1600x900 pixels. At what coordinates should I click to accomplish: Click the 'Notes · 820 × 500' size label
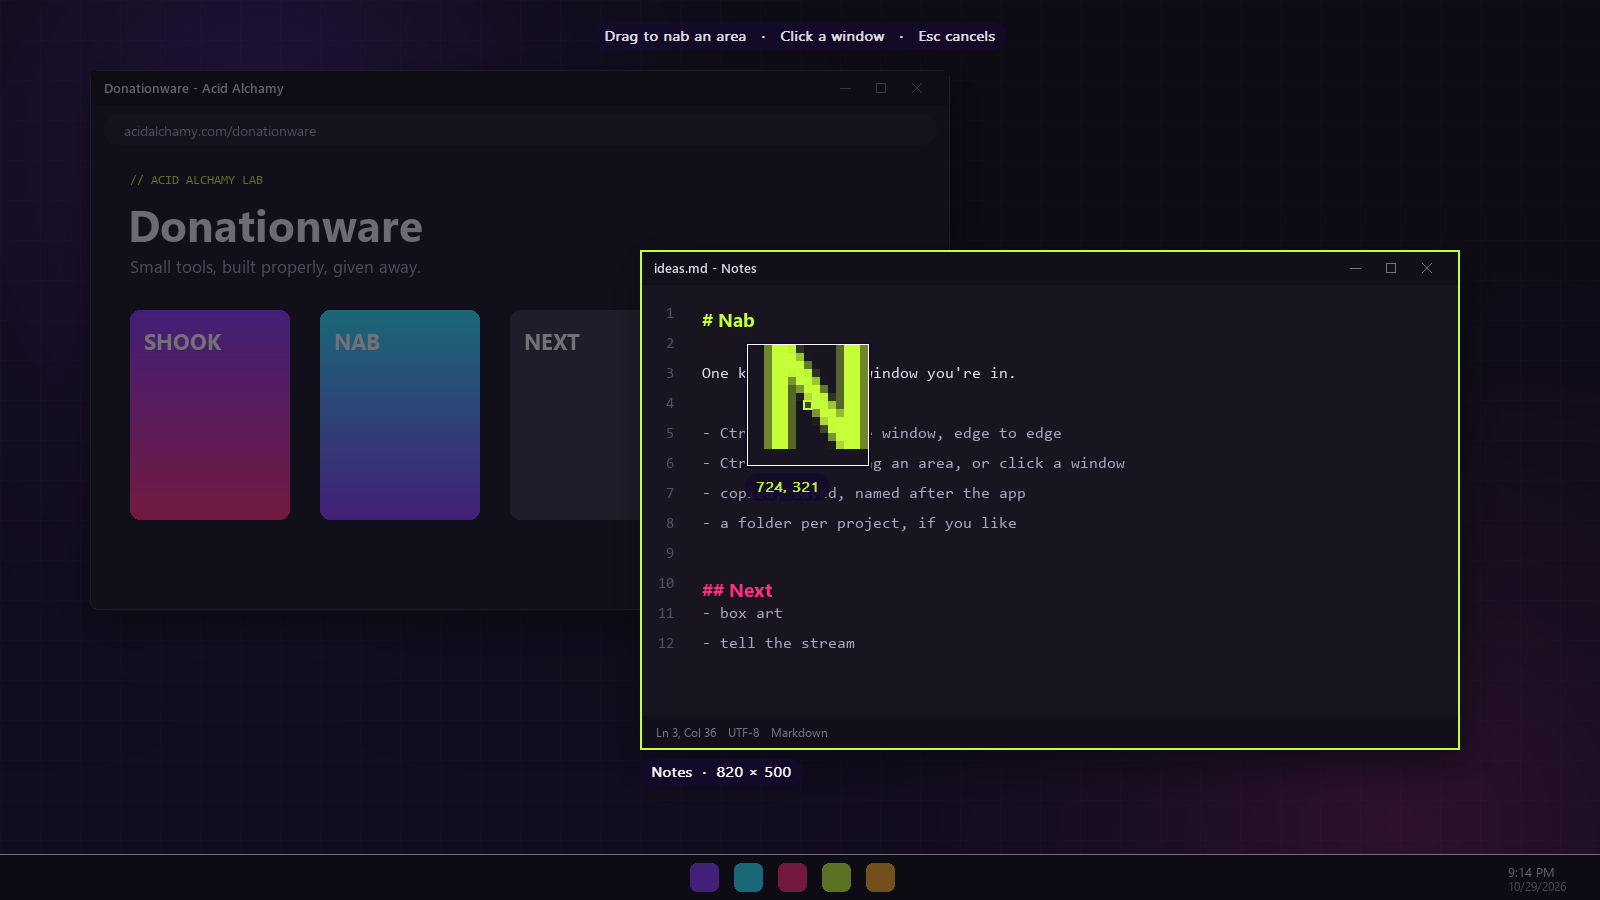[x=721, y=772]
